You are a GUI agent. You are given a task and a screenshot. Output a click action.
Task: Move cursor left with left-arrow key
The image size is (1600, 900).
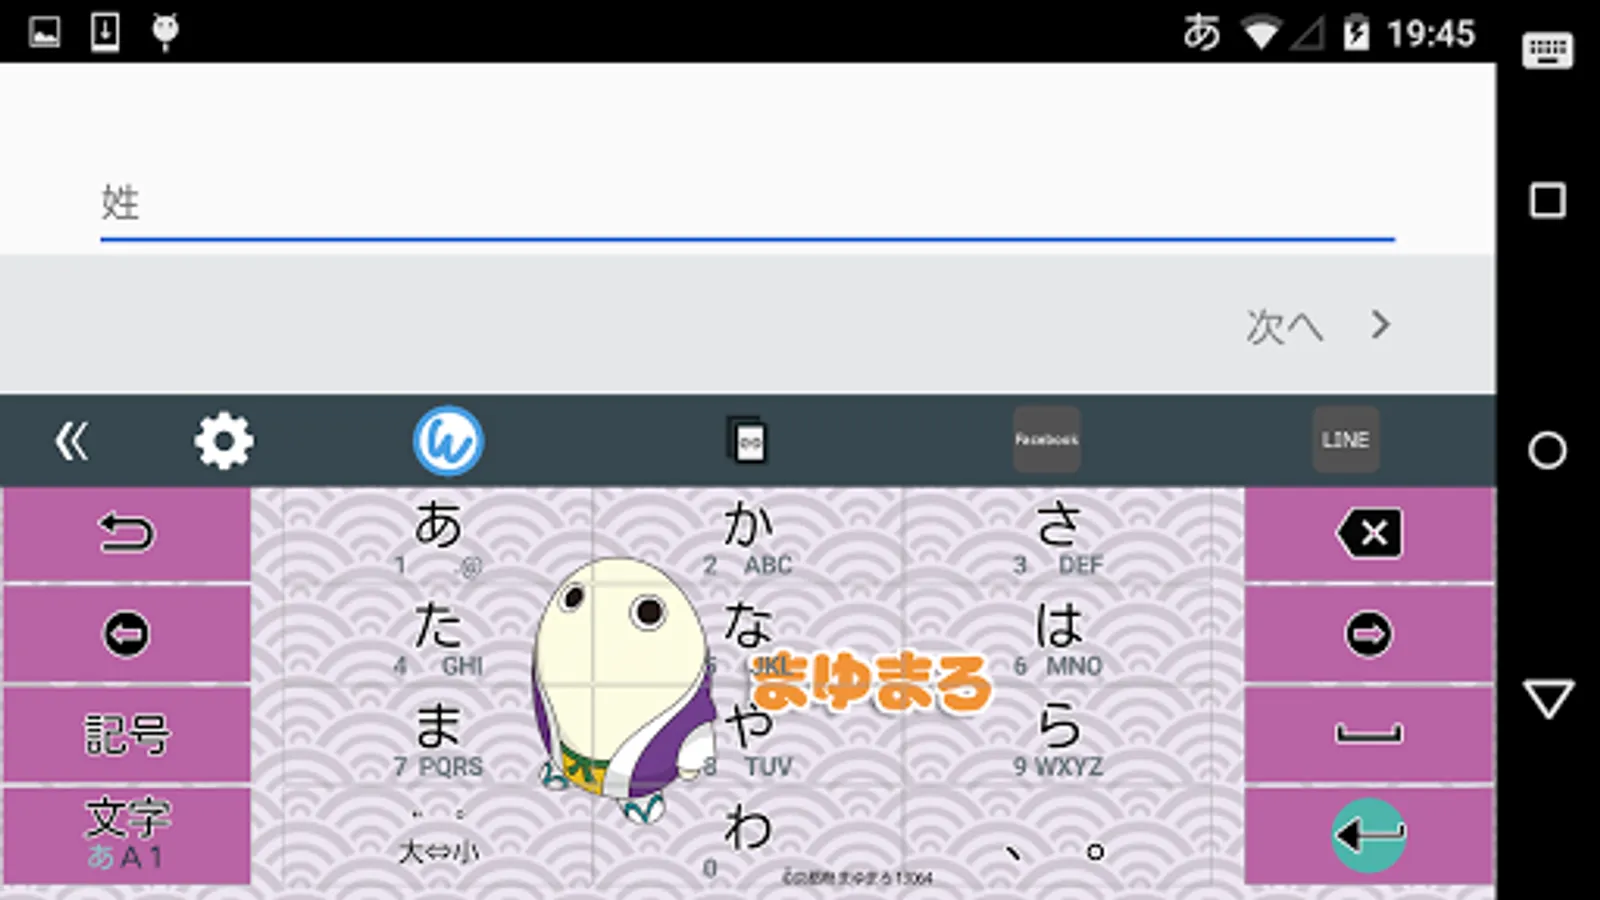[x=127, y=634]
